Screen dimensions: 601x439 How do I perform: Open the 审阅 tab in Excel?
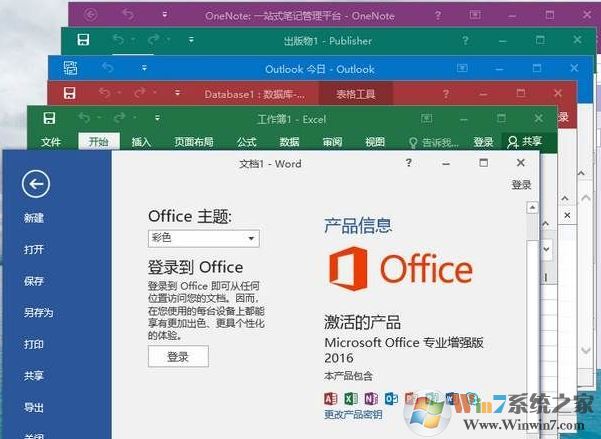332,142
